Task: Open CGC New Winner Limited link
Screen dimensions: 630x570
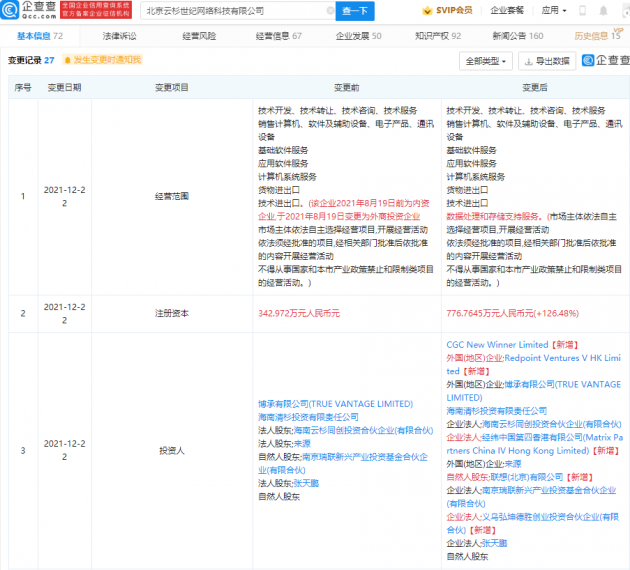Action: click(497, 345)
